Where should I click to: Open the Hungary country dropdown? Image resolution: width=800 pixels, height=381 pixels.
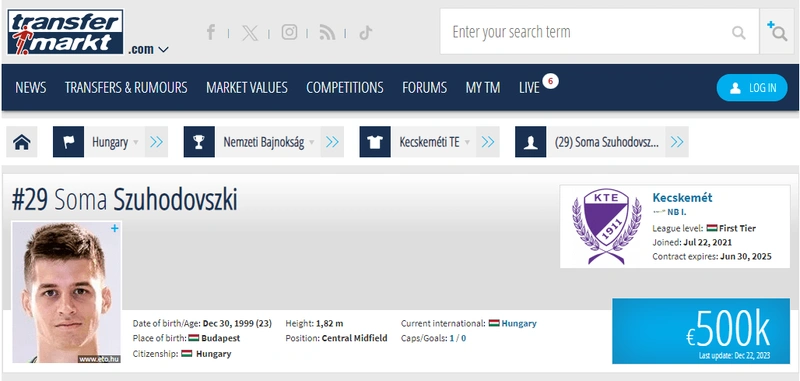(115, 142)
